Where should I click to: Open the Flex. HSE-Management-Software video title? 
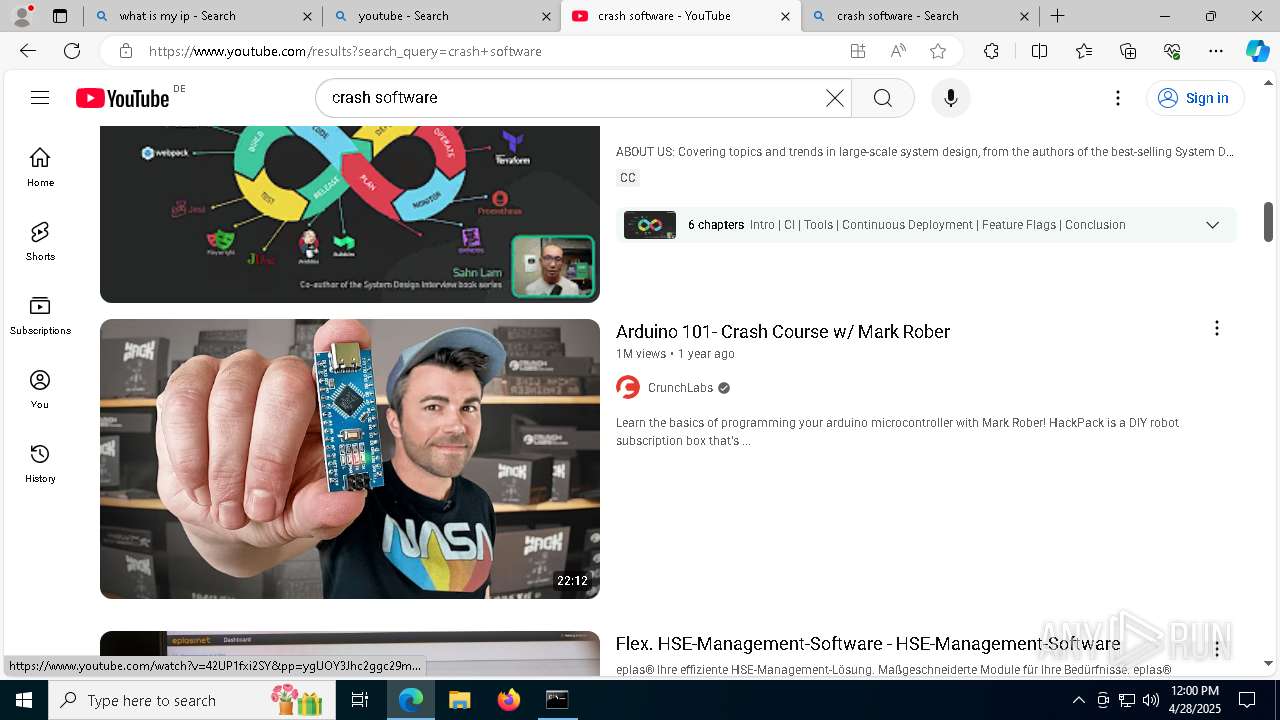[x=868, y=643]
